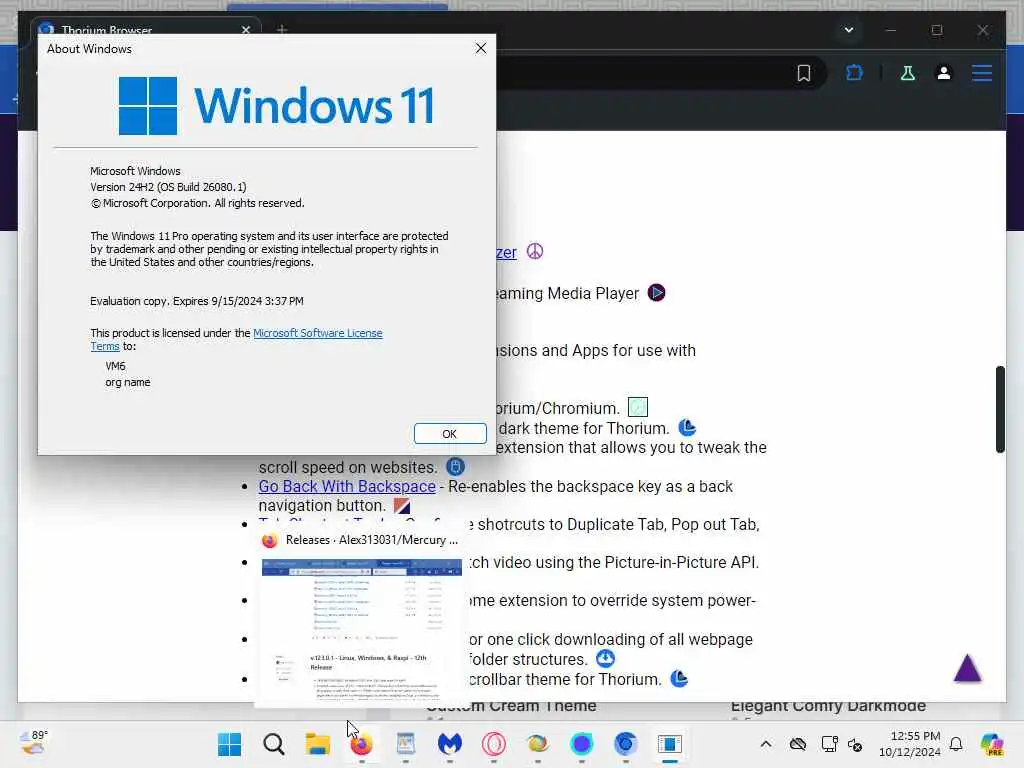Close the Thorium Browser tab
1024x768 pixels.
(x=246, y=30)
